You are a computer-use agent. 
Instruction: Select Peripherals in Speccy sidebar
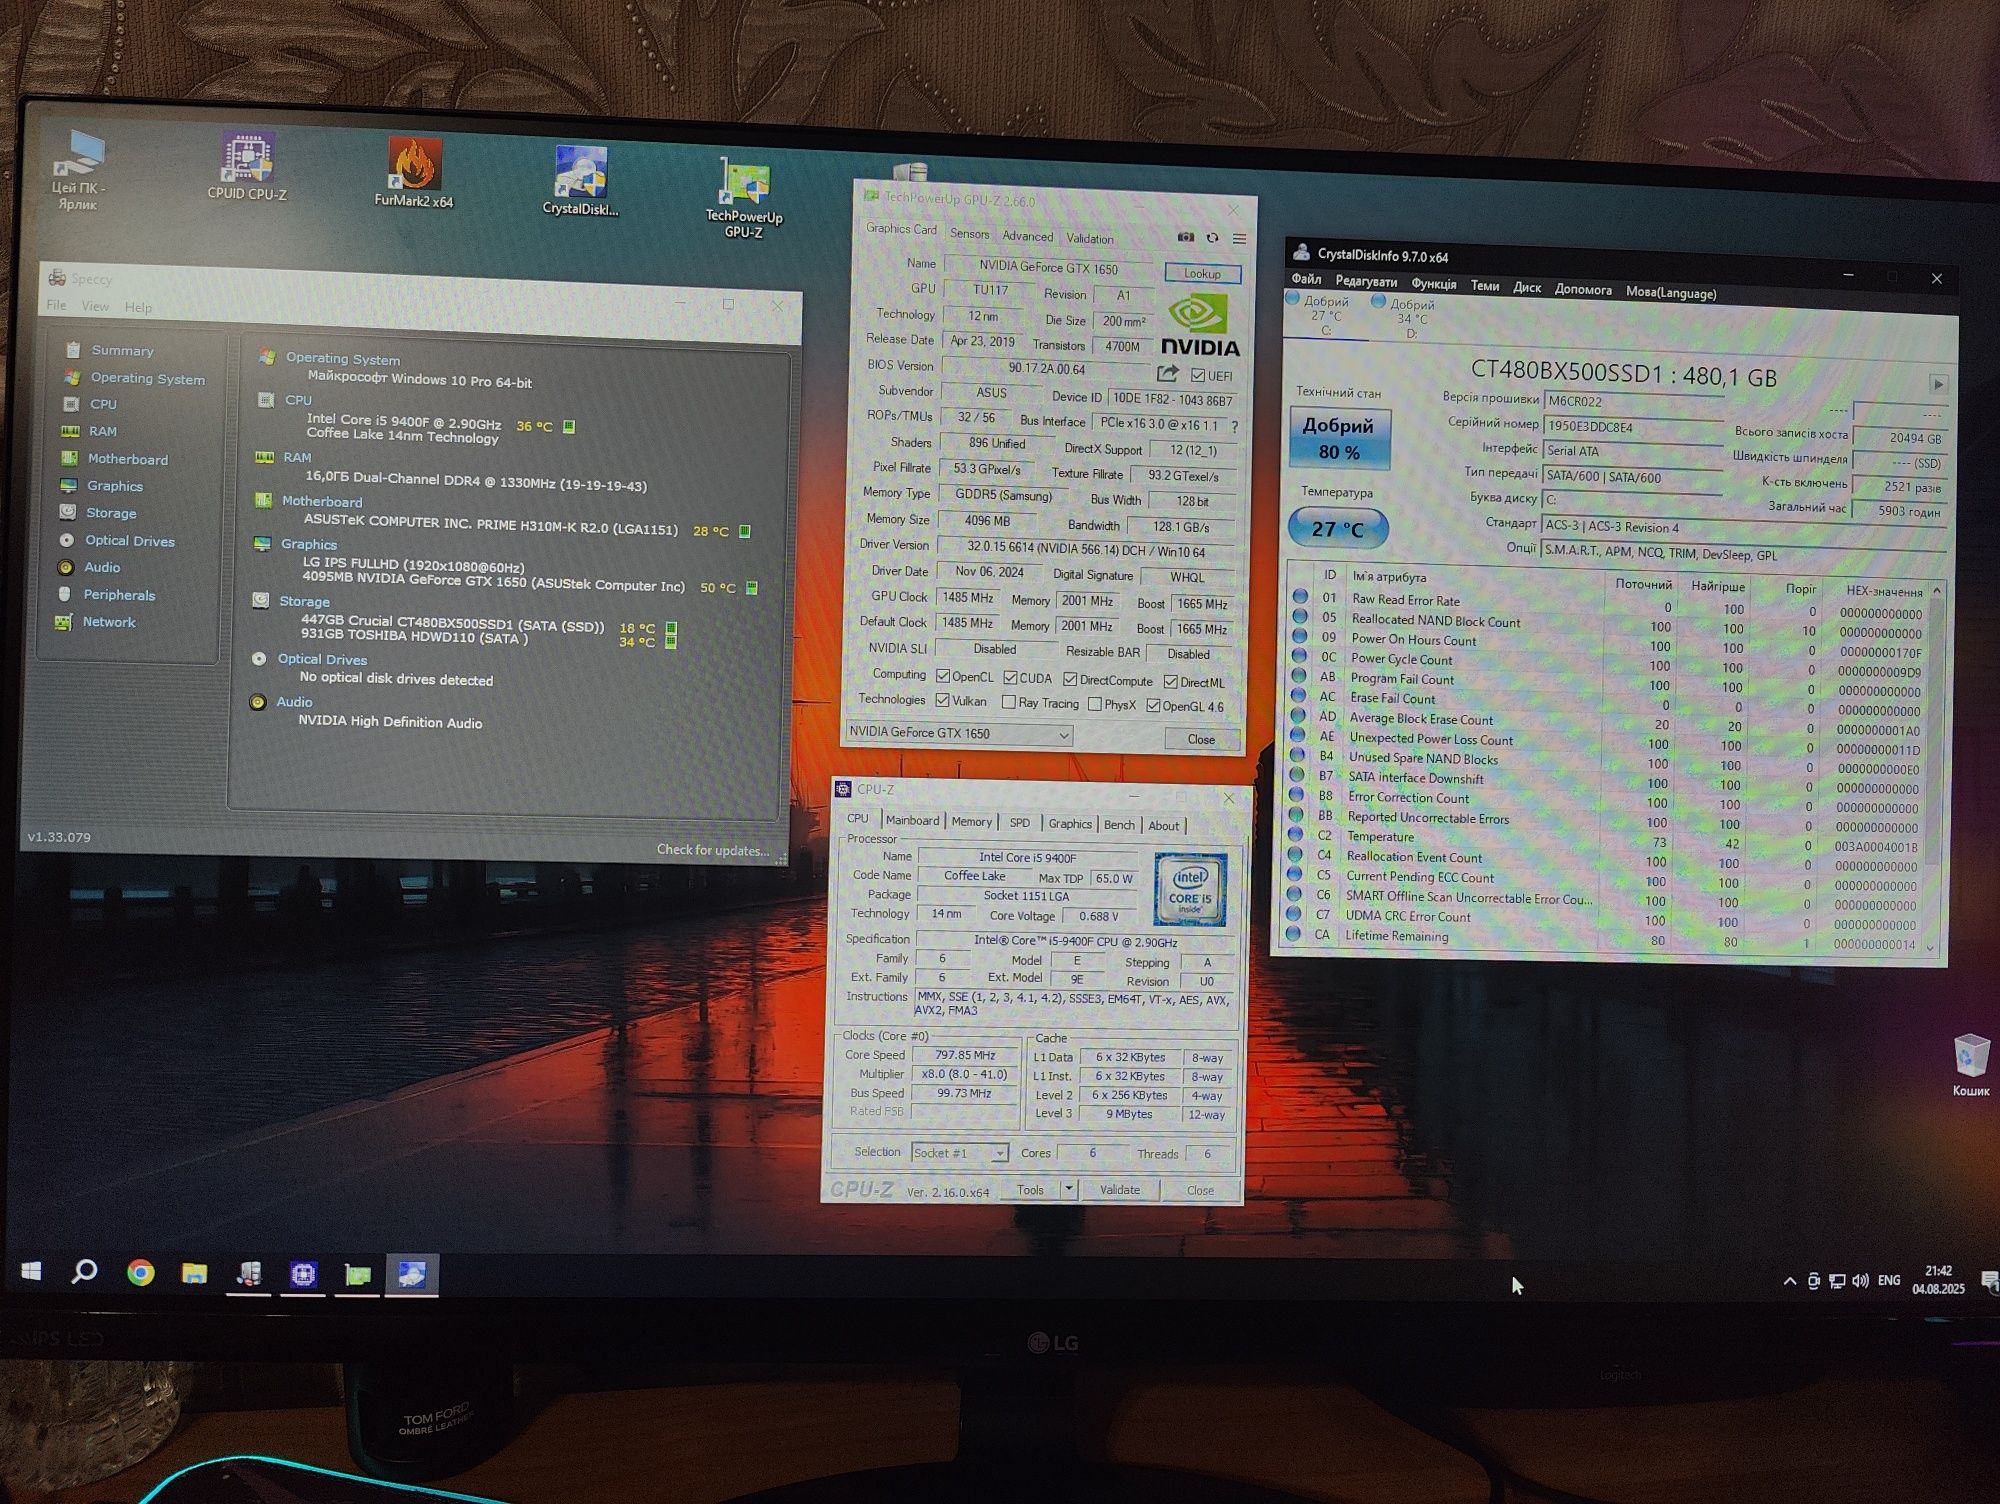coord(119,595)
